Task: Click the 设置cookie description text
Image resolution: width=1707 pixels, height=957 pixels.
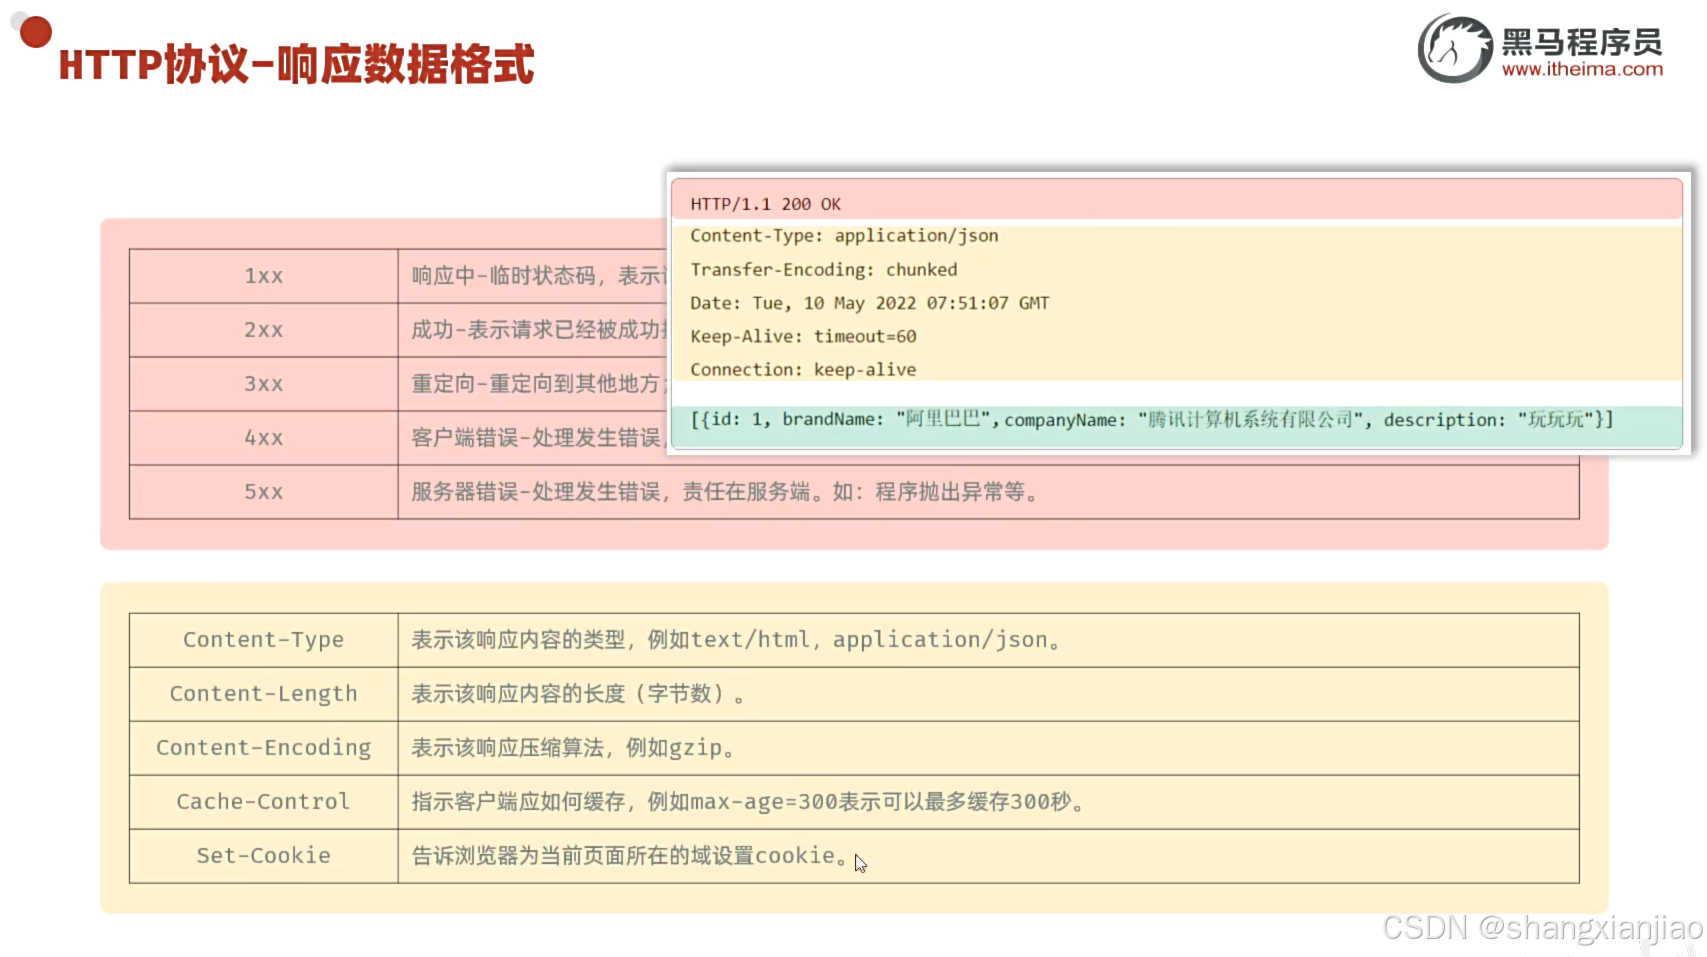Action: (630, 856)
